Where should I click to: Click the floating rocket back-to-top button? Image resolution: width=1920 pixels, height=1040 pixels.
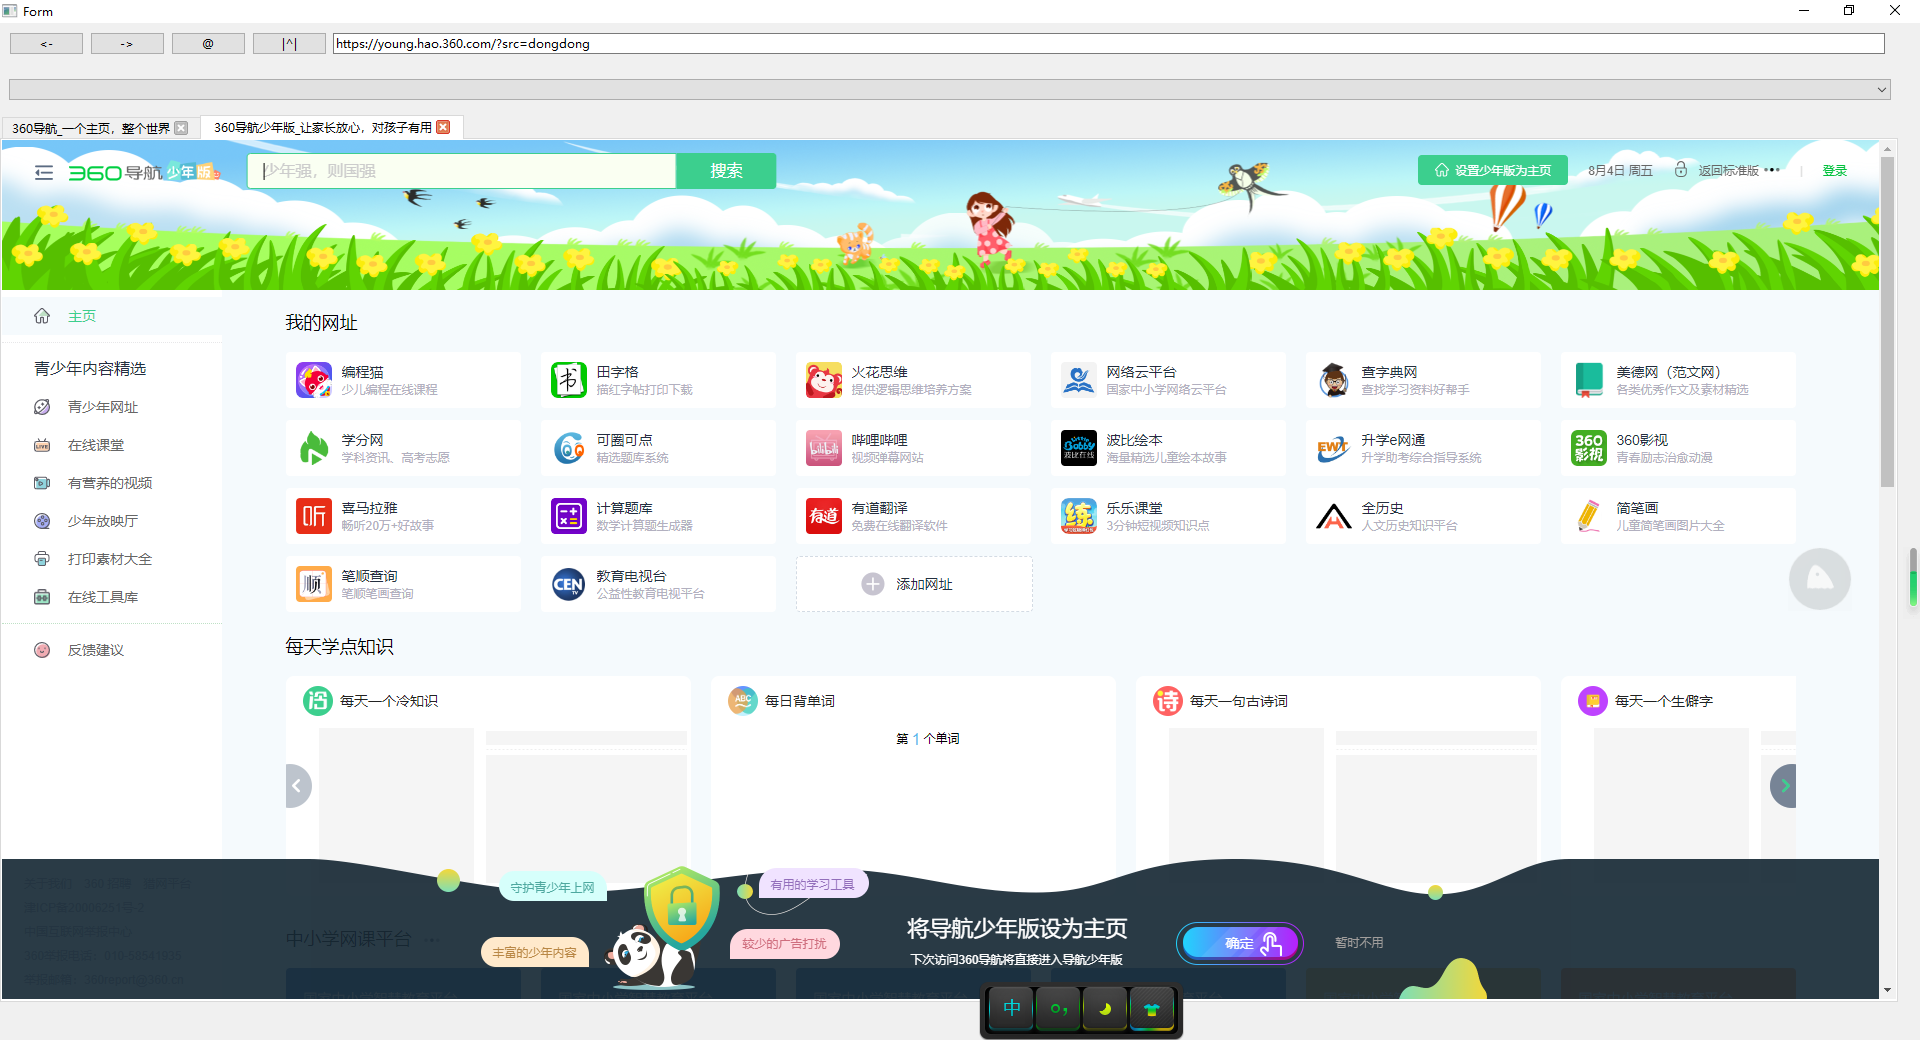pos(1820,579)
